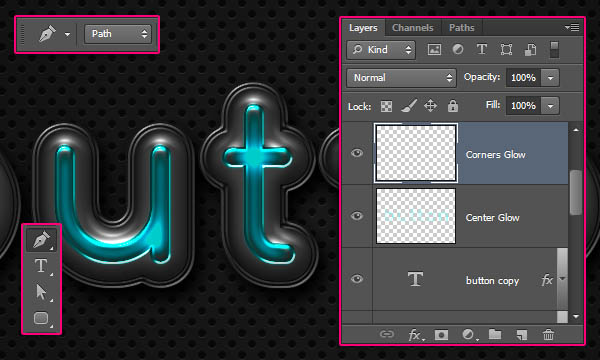
Task: Open the Pen tool preset picker arrow
Action: 67,34
